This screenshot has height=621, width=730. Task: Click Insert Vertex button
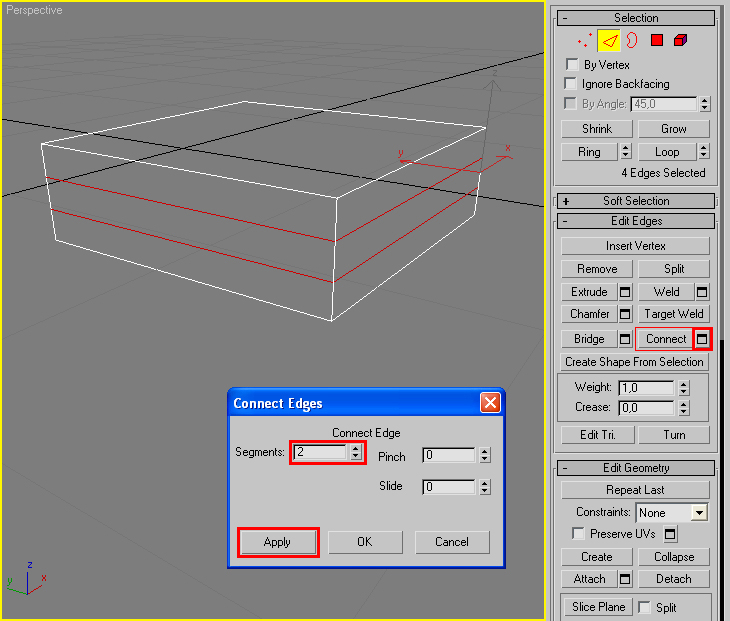click(635, 246)
